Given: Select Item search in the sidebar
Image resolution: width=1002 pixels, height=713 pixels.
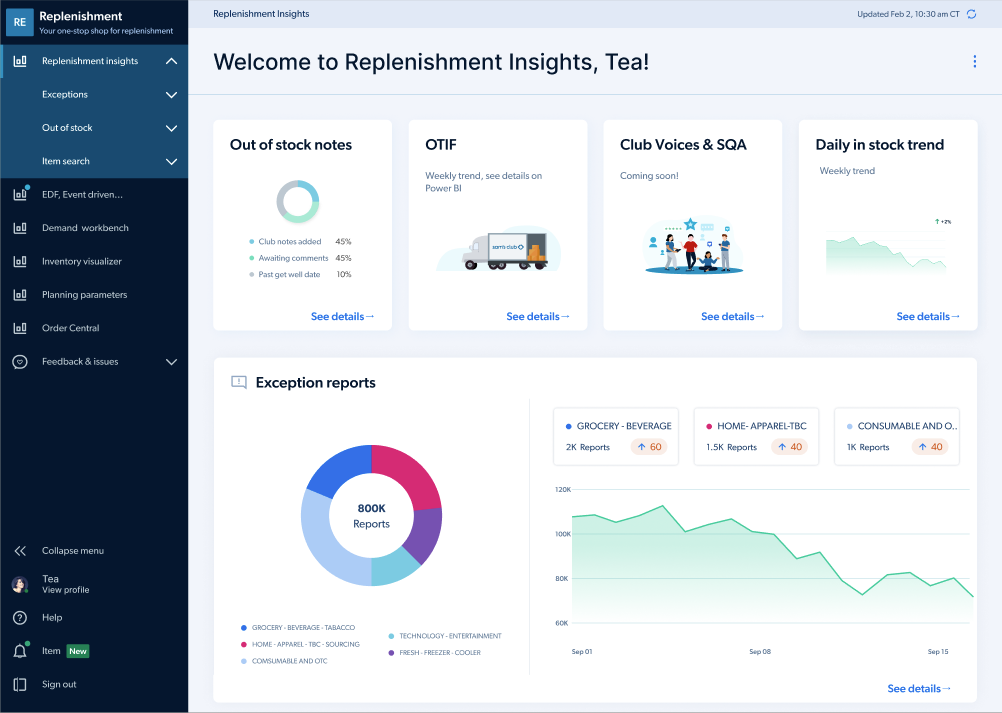Looking at the screenshot, I should [66, 161].
